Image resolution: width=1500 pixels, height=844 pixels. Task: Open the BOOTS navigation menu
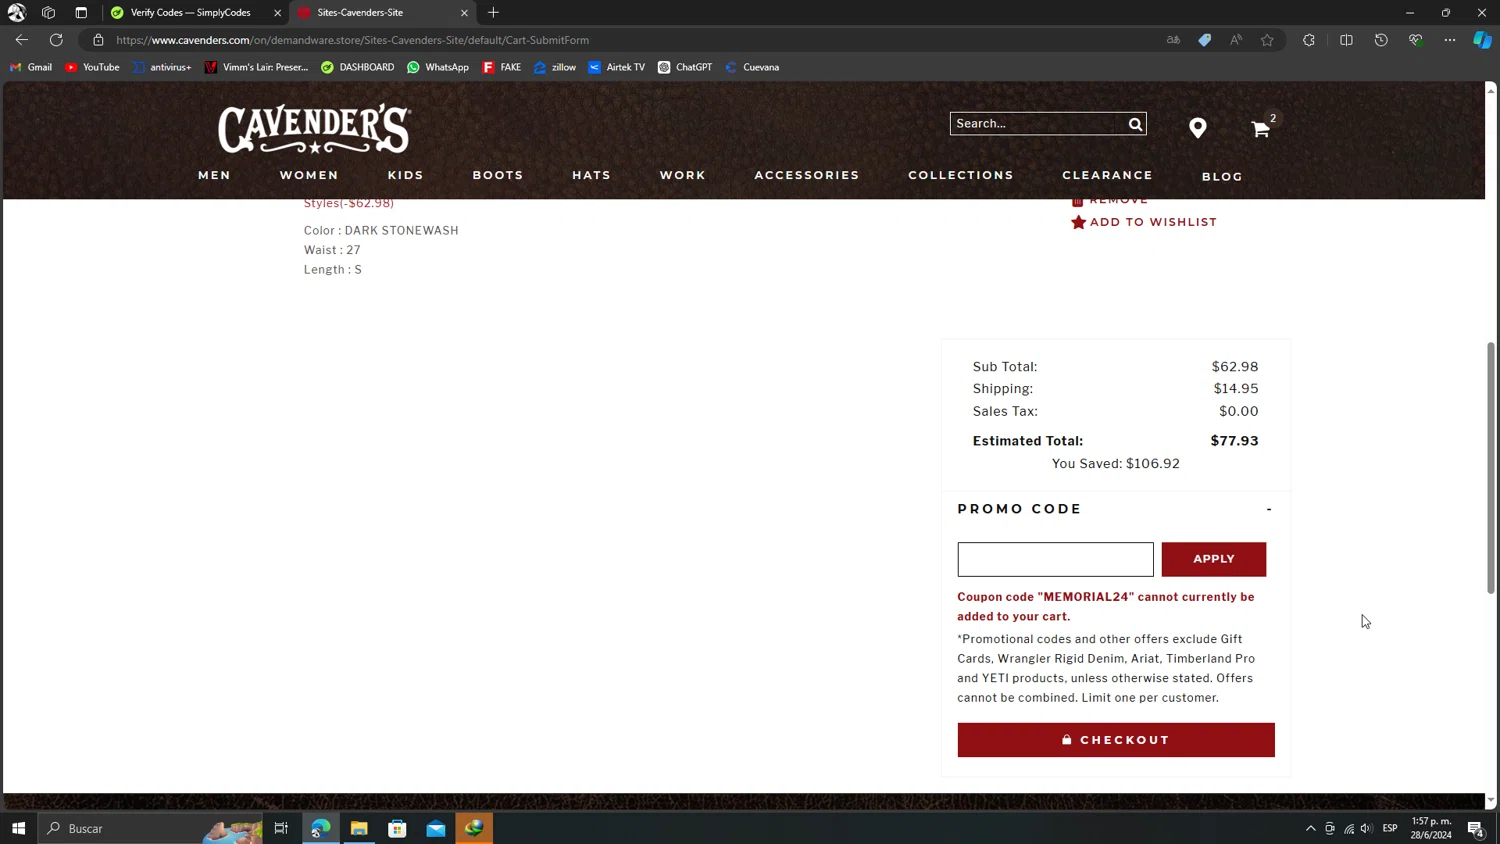[x=498, y=175]
